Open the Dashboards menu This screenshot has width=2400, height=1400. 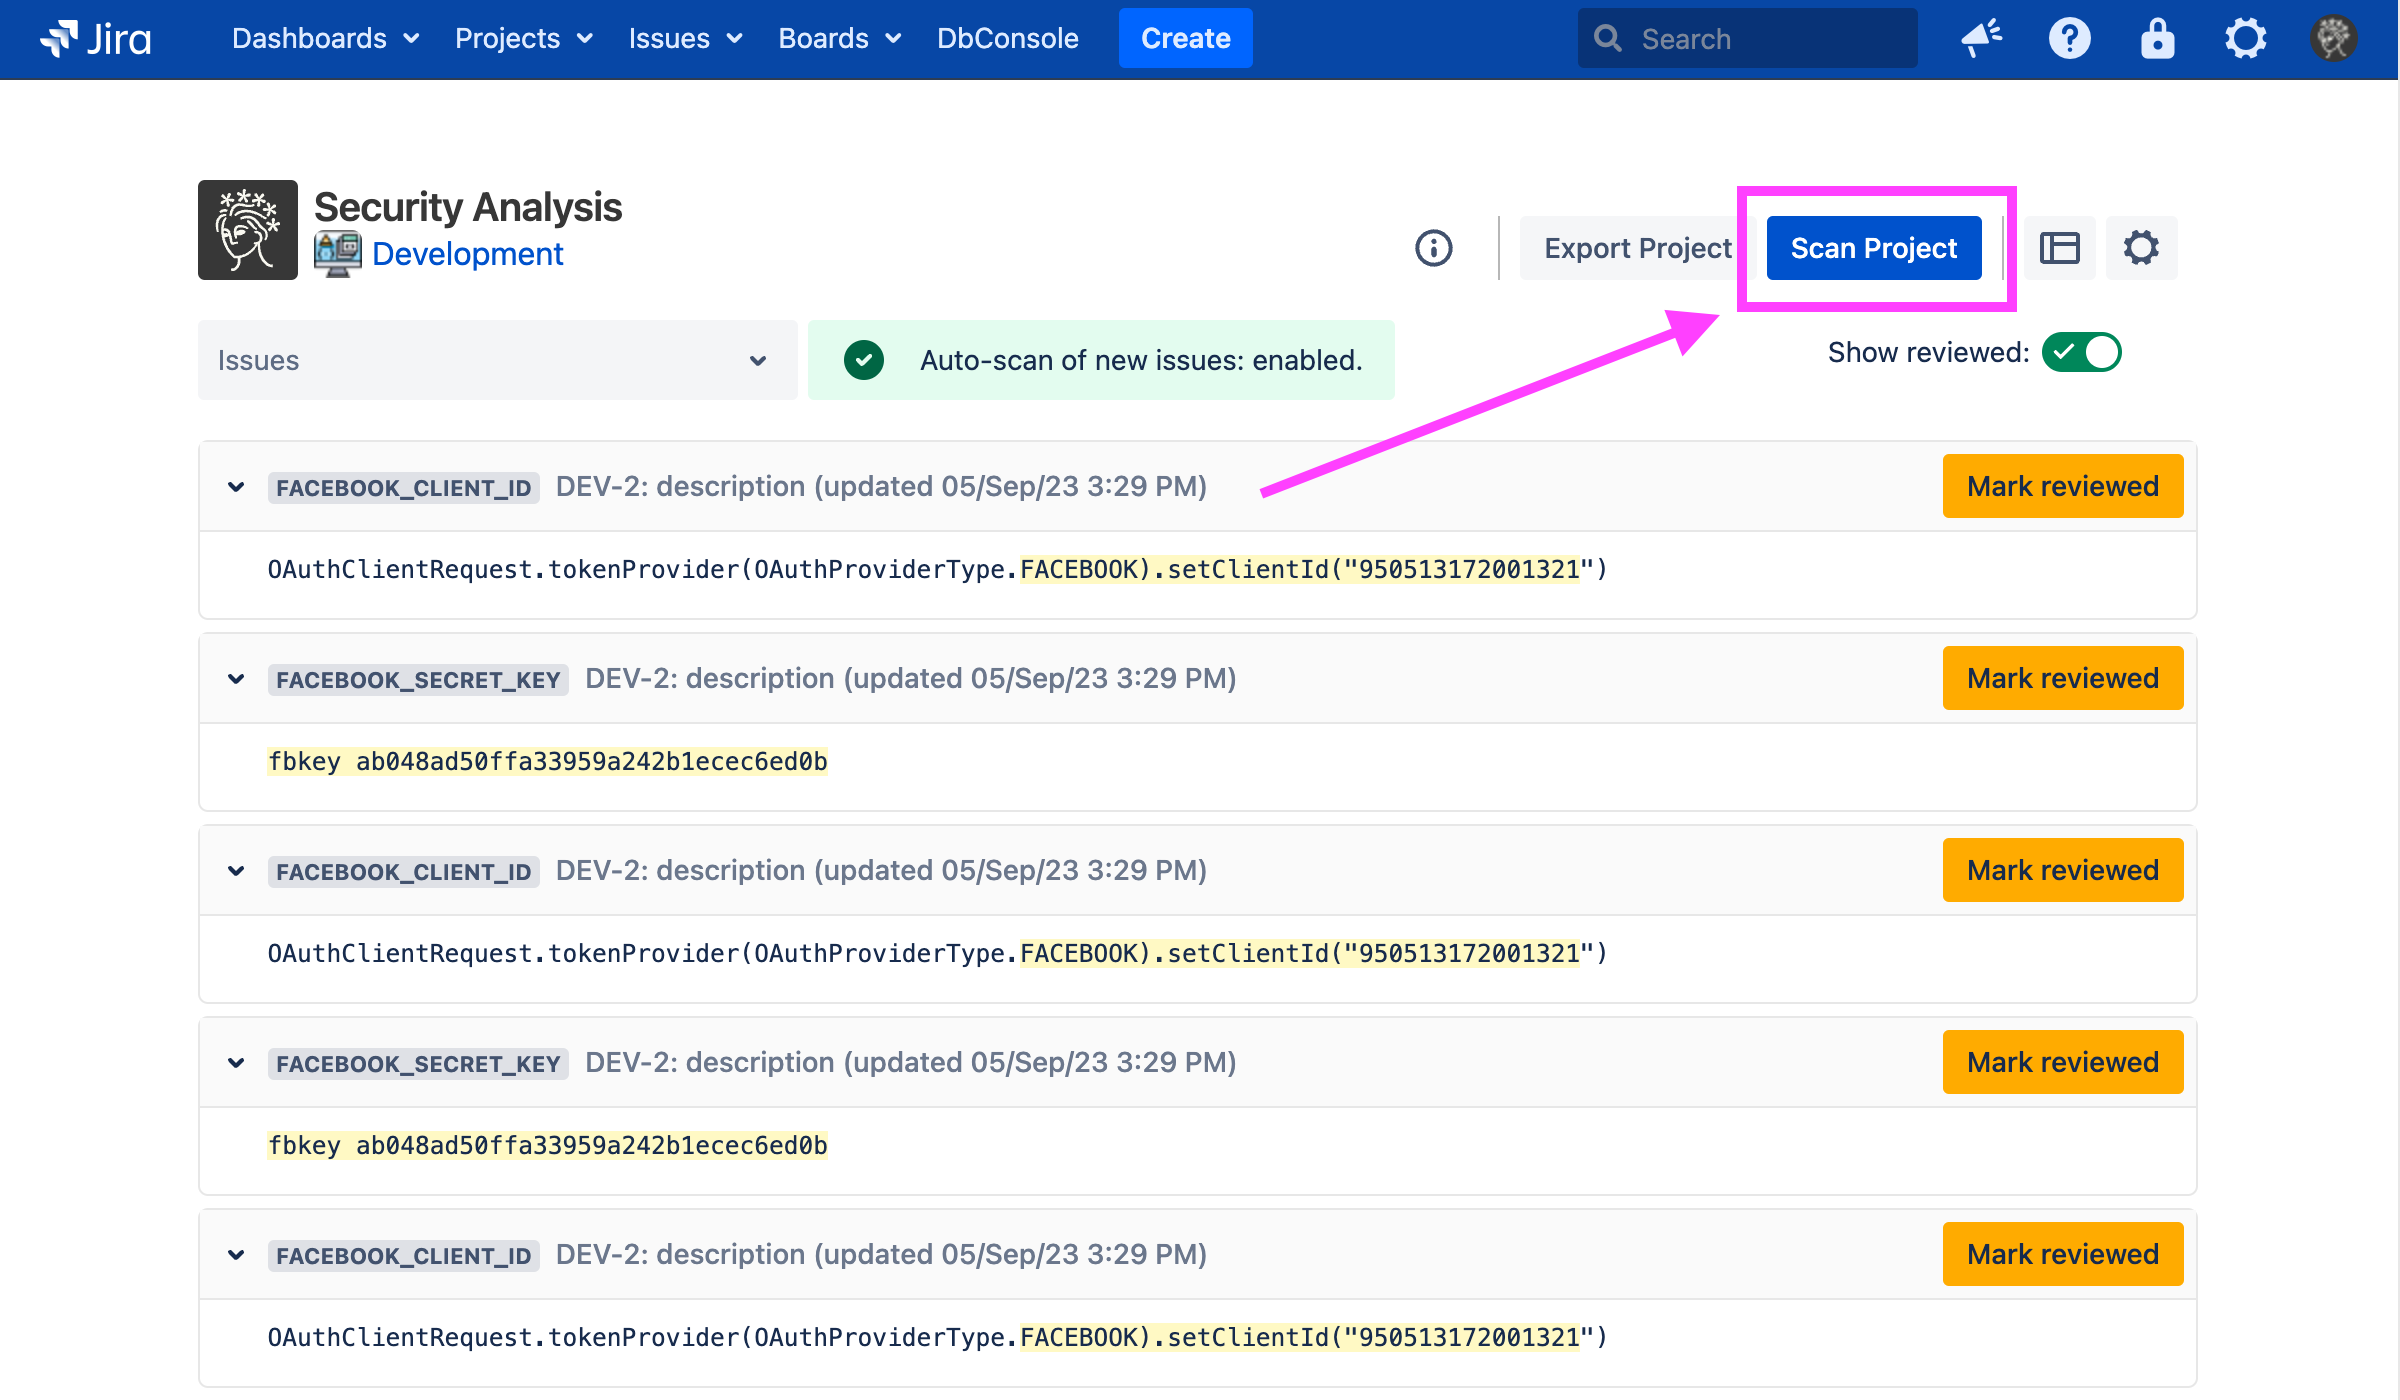[325, 39]
